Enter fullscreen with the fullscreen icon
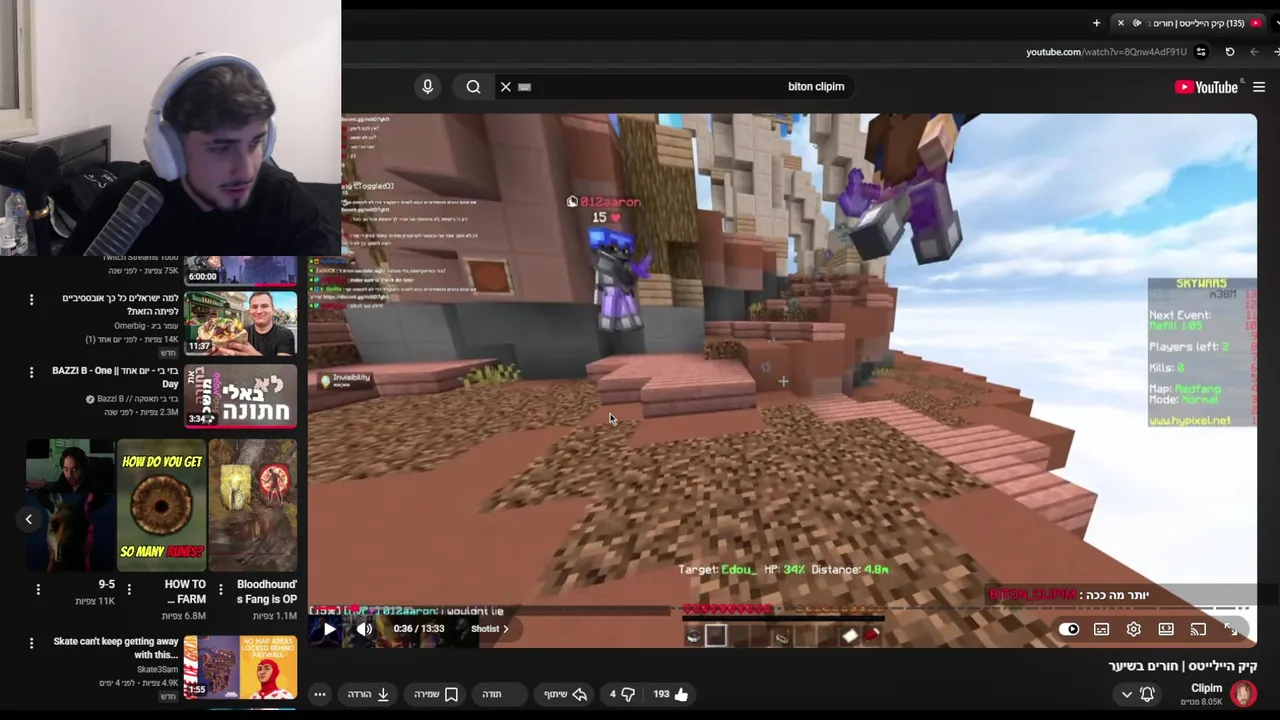 point(1231,629)
